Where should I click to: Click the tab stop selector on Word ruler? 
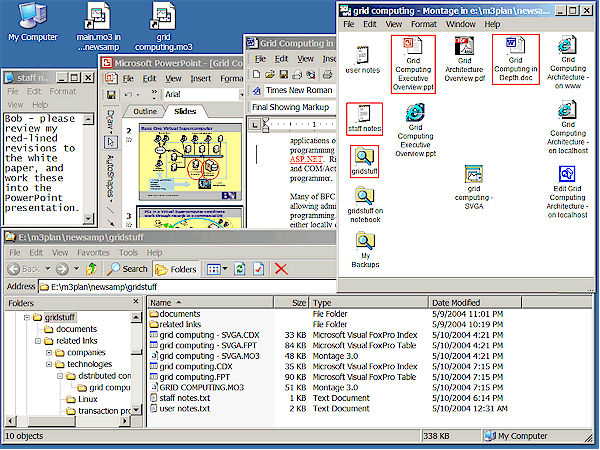[x=254, y=124]
